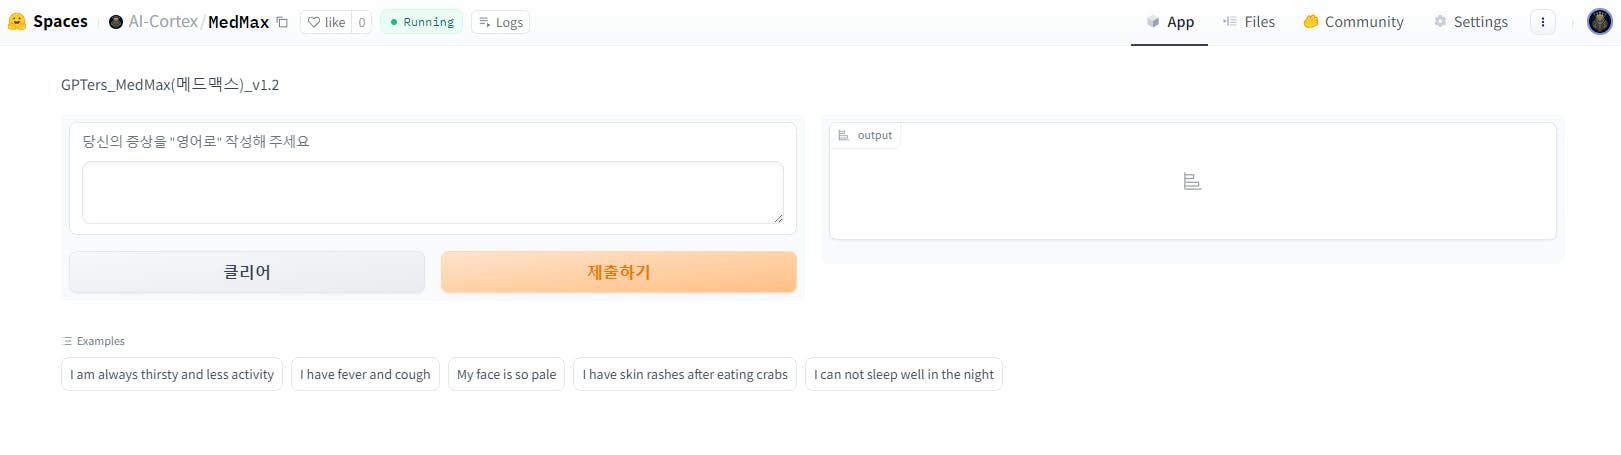This screenshot has height=455, width=1621.
Task: Like the MedMax space
Action: click(326, 22)
